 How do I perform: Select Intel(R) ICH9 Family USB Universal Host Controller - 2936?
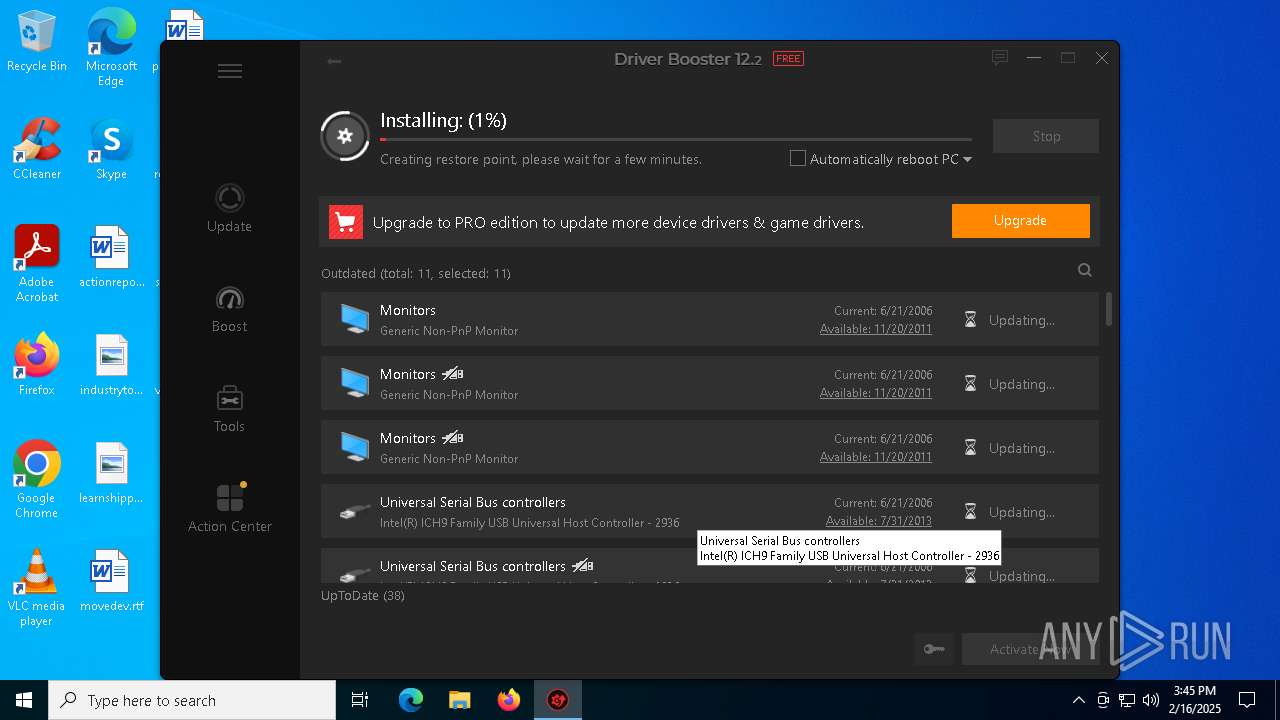tap(530, 523)
